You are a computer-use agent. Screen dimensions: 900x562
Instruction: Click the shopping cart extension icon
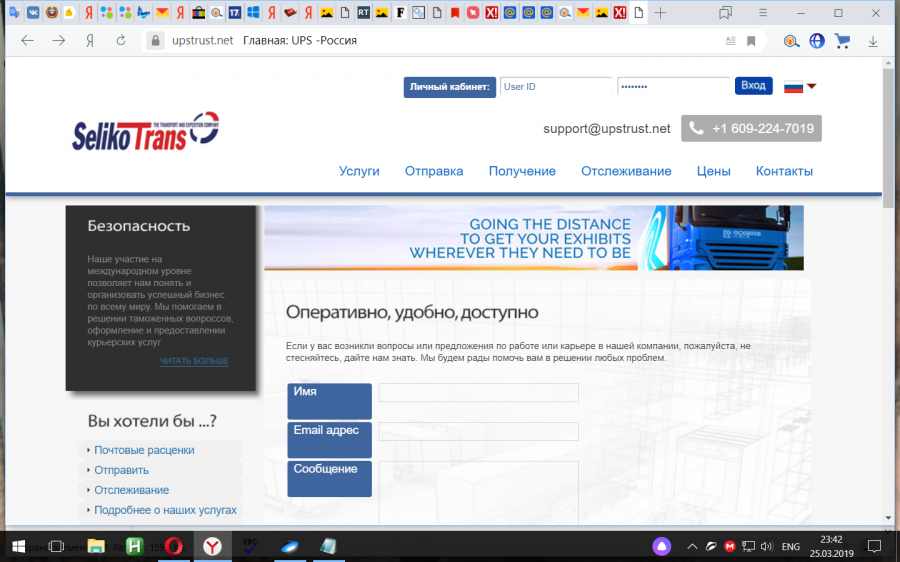tap(843, 41)
